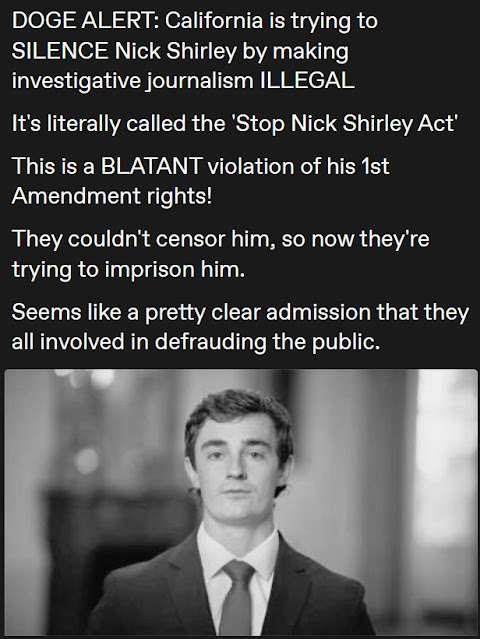Click the phrase 'investigative journalism'
Viewport: 480px width, 639px height.
tap(132, 81)
